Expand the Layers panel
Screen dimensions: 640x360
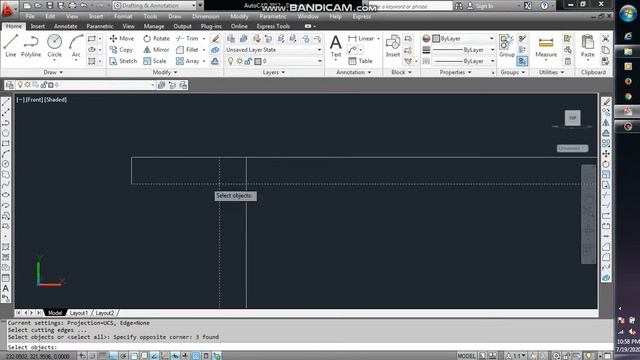pyautogui.click(x=273, y=72)
